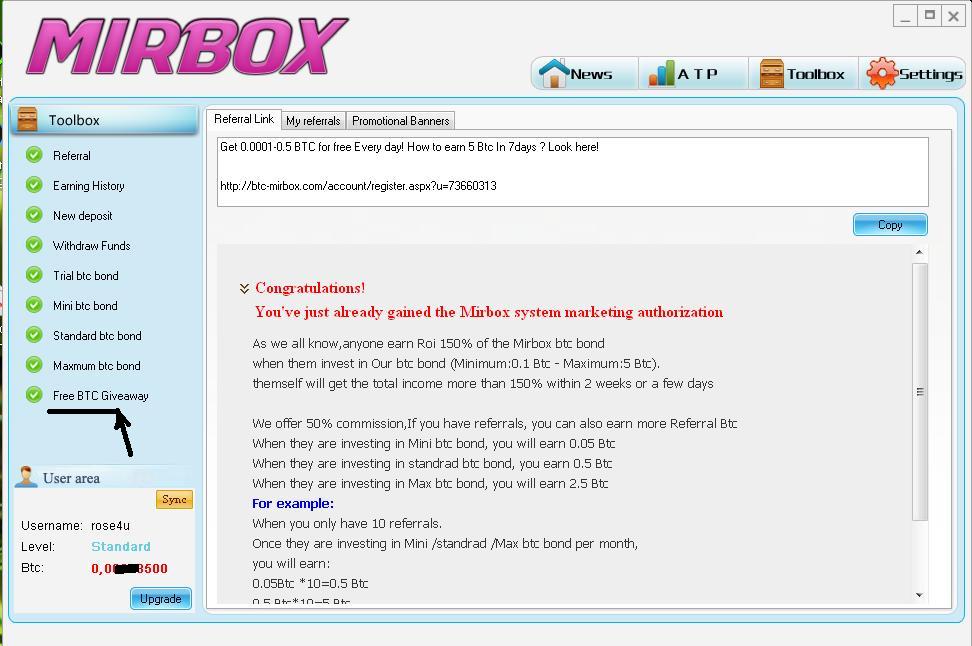
Task: Copy the referral link with Copy button
Action: coord(890,225)
